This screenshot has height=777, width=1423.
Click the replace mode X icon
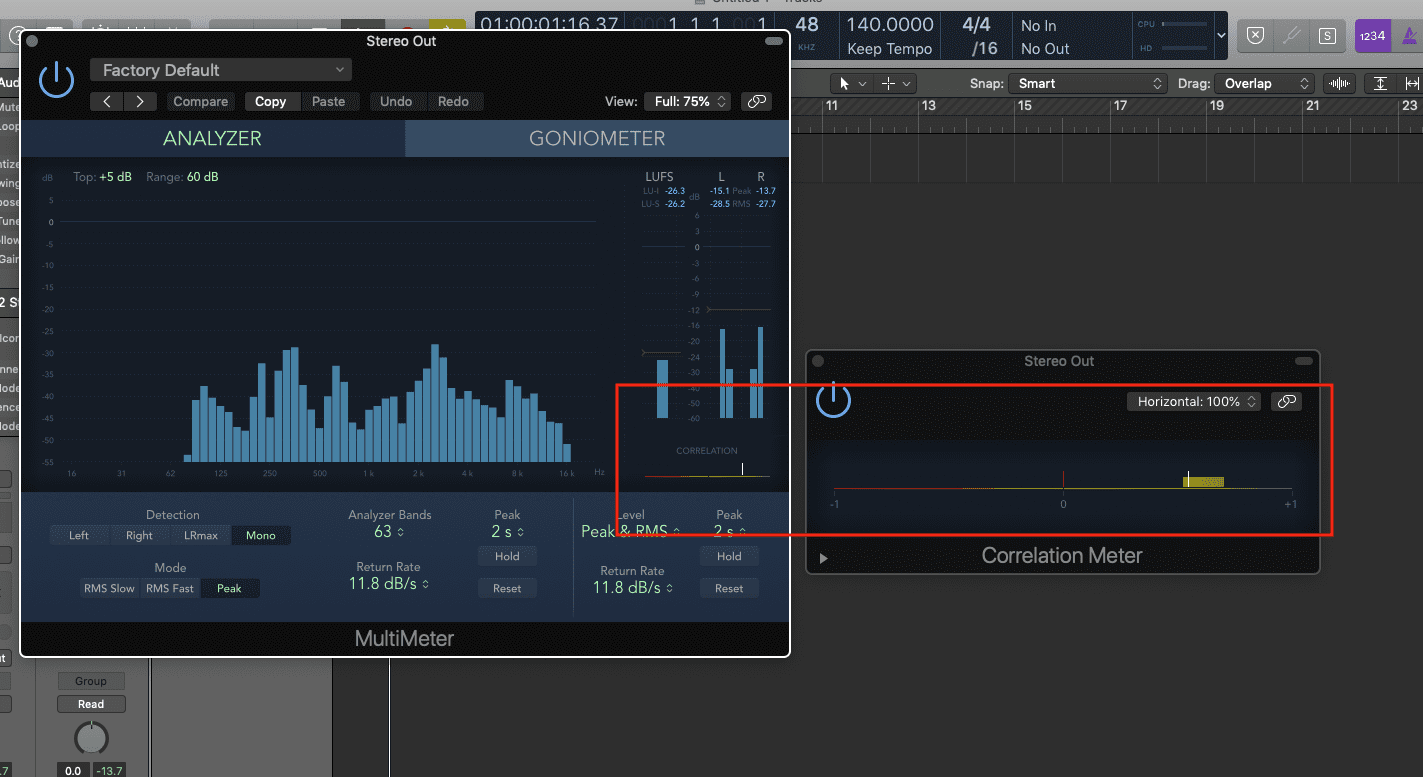(x=1255, y=36)
